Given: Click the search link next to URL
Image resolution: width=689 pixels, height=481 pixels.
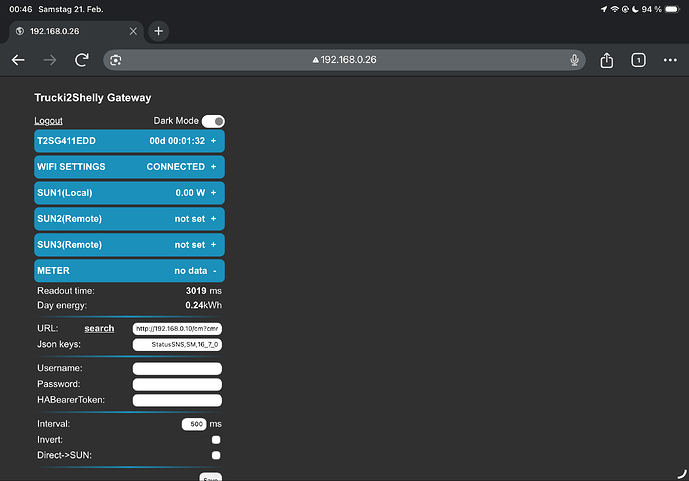Looking at the screenshot, I should pyautogui.click(x=99, y=328).
